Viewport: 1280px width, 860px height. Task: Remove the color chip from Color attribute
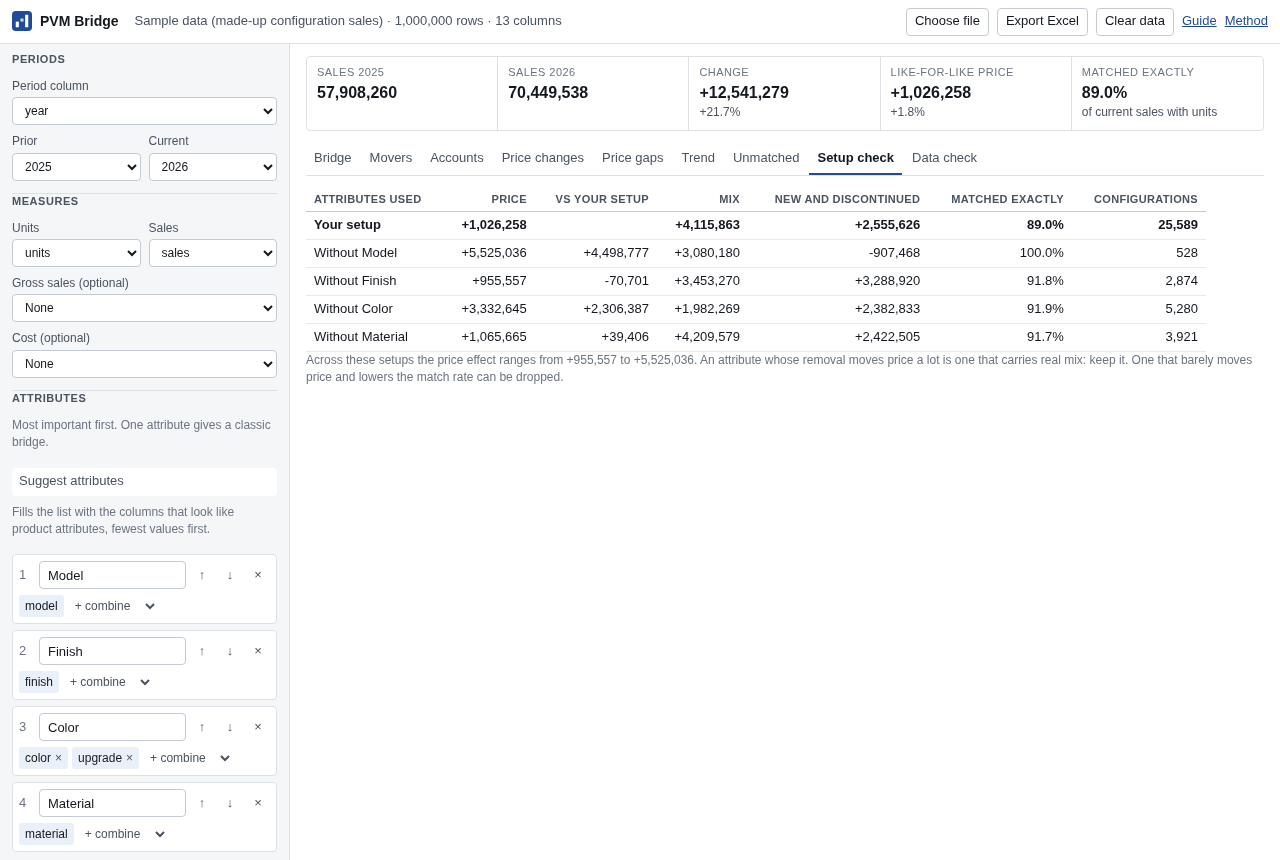[59, 758]
